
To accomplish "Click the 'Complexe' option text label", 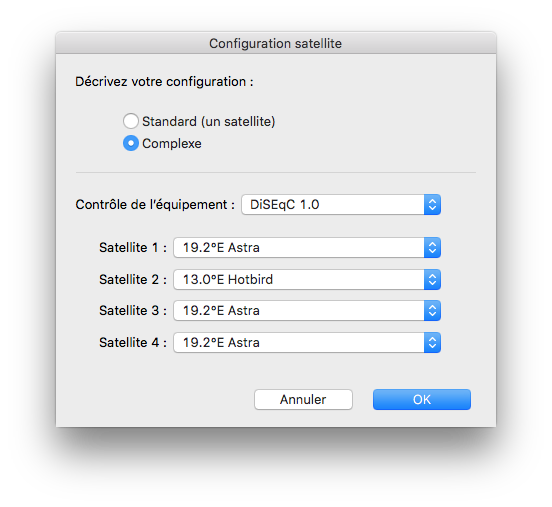I will point(172,144).
